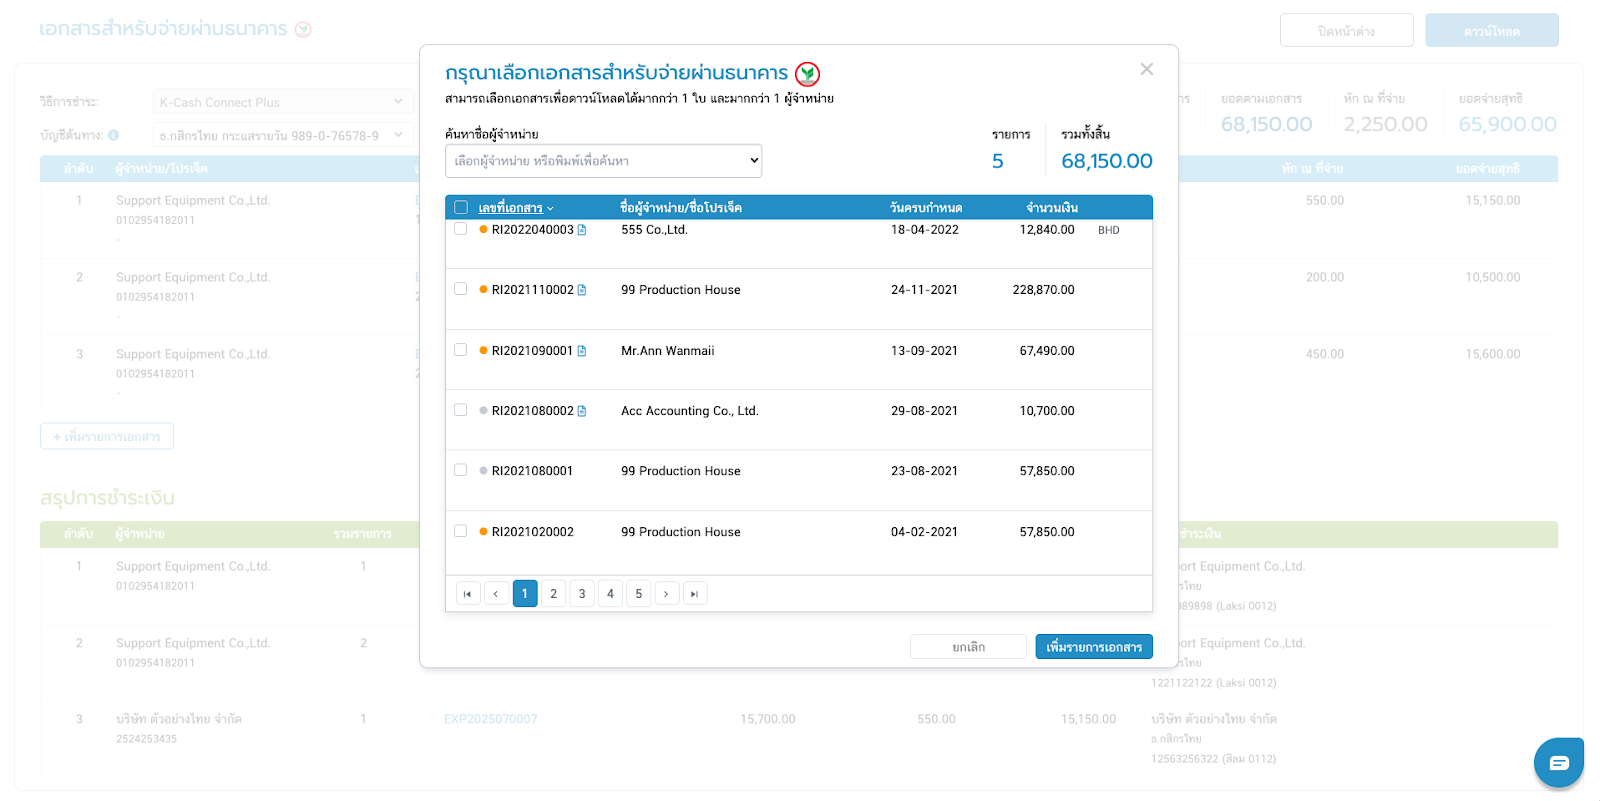Click the file icon next to RI2021090001
This screenshot has height=801, width=1600.
point(582,351)
